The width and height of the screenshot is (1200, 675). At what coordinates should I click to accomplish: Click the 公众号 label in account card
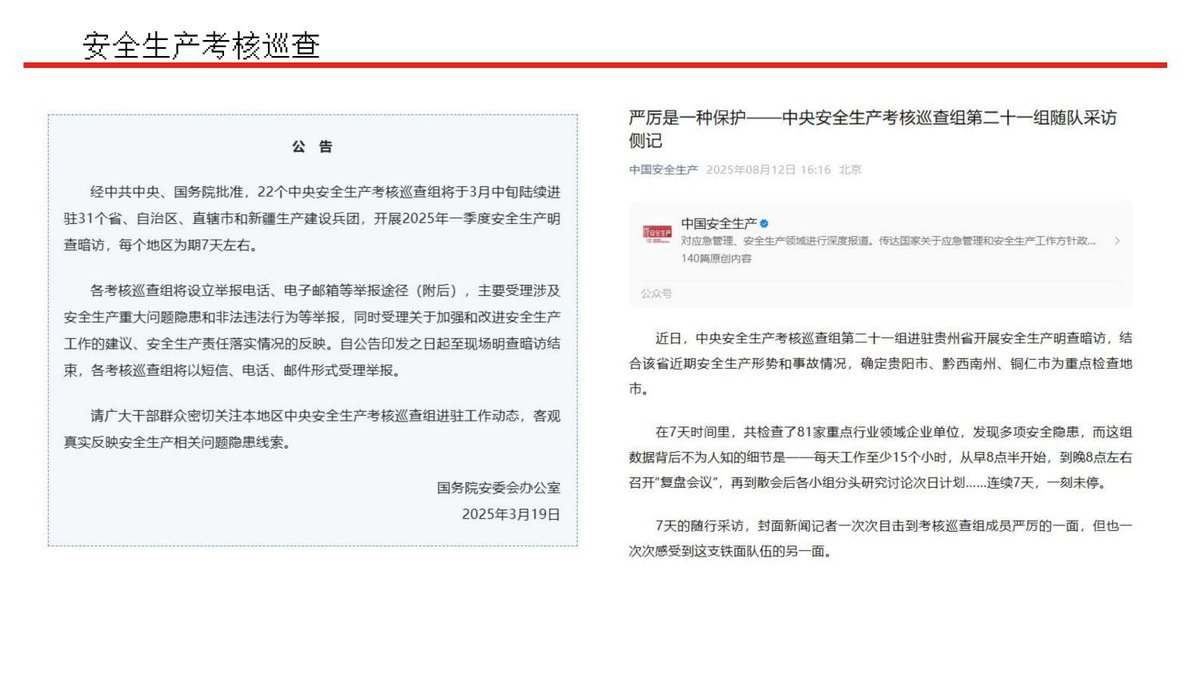tap(656, 294)
